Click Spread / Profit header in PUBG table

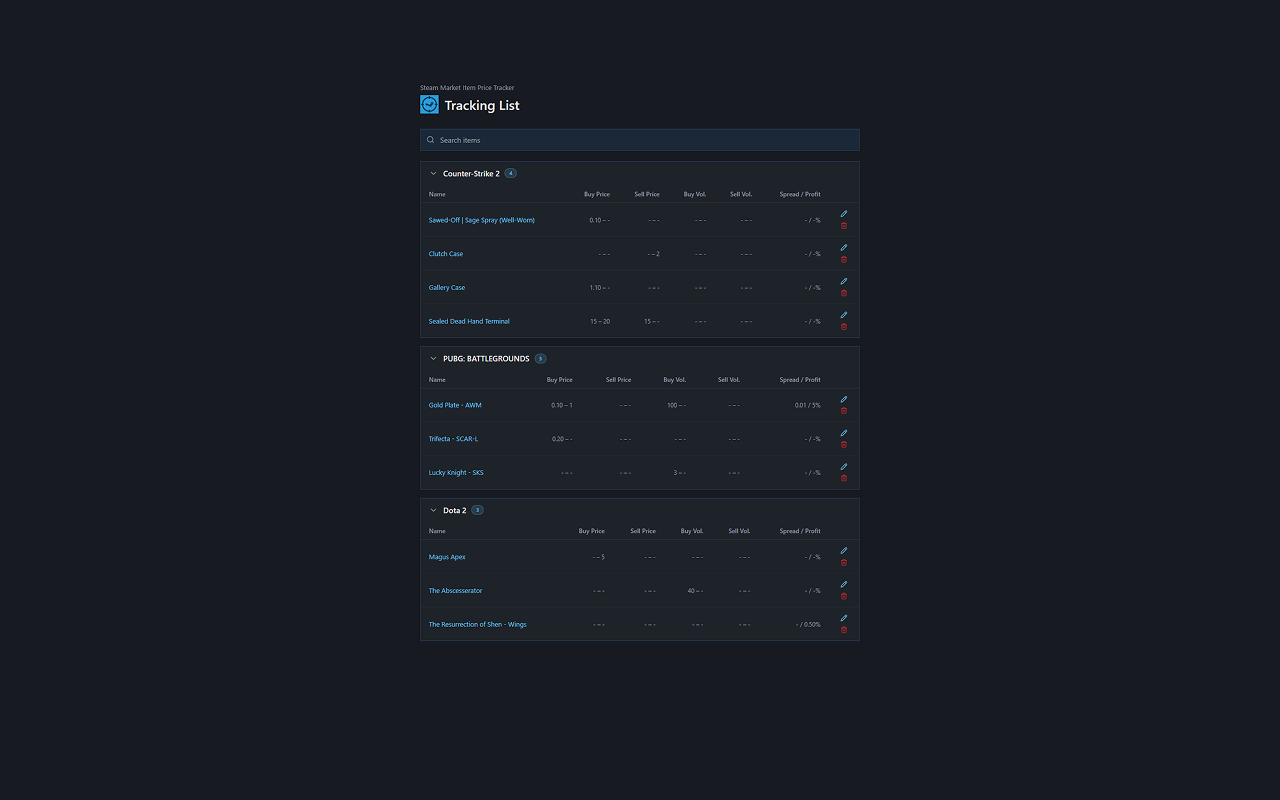(x=800, y=380)
